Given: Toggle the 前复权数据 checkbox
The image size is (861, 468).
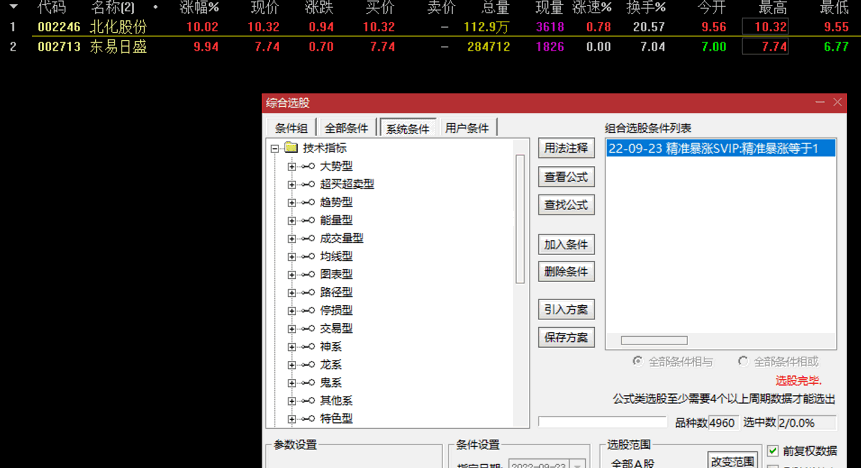Looking at the screenshot, I should click(773, 451).
